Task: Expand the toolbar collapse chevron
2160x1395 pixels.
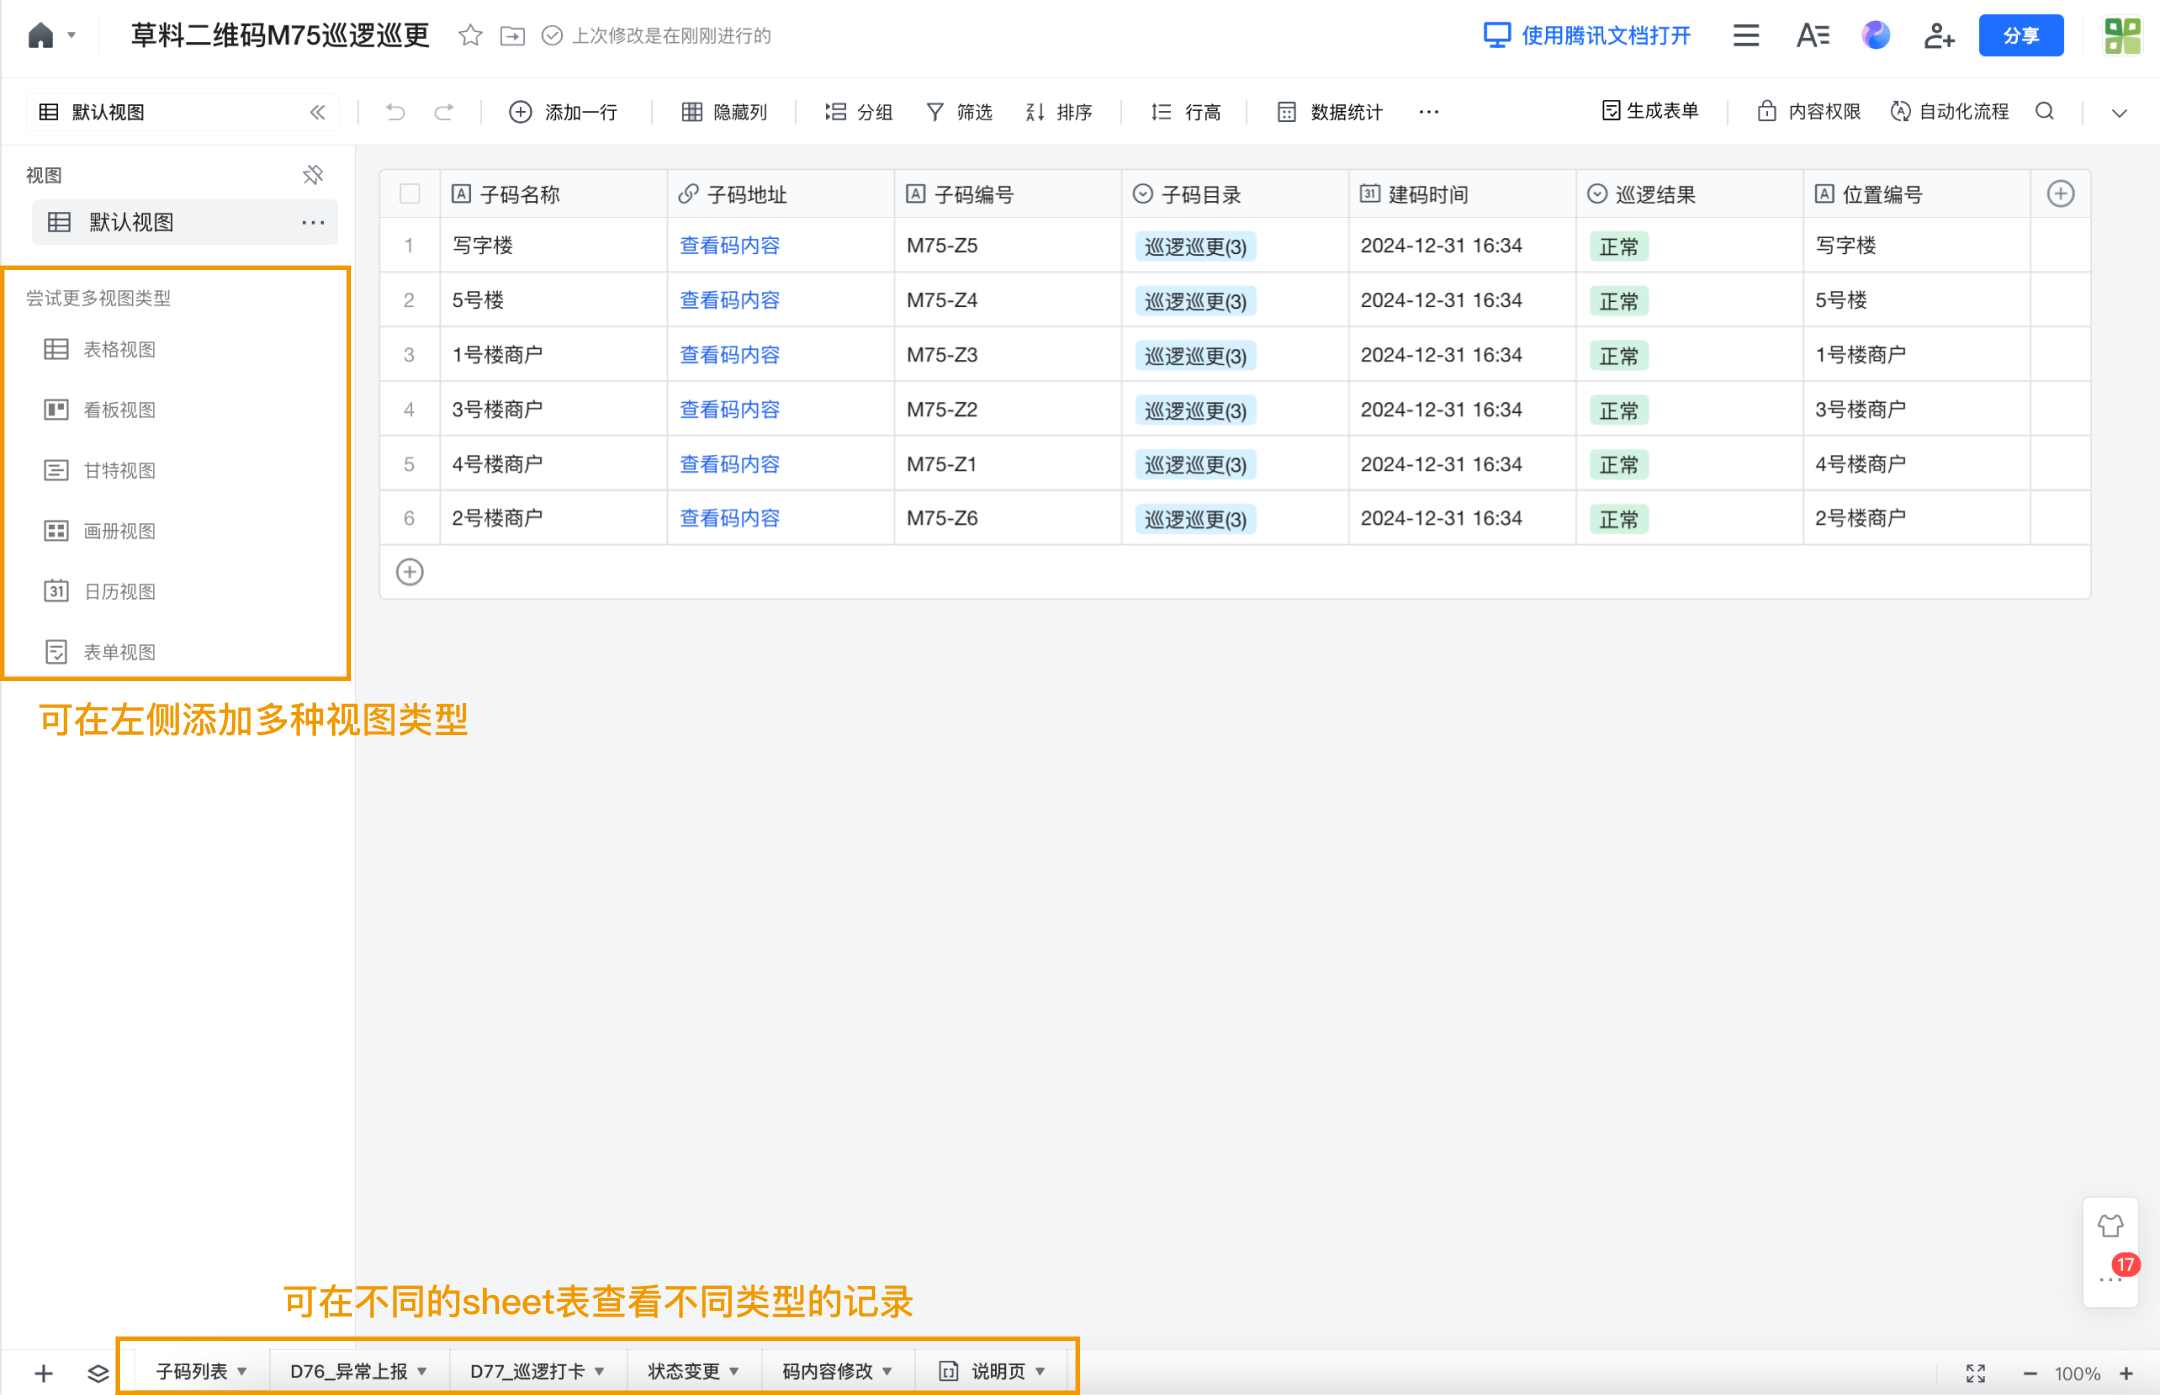Action: [2119, 112]
